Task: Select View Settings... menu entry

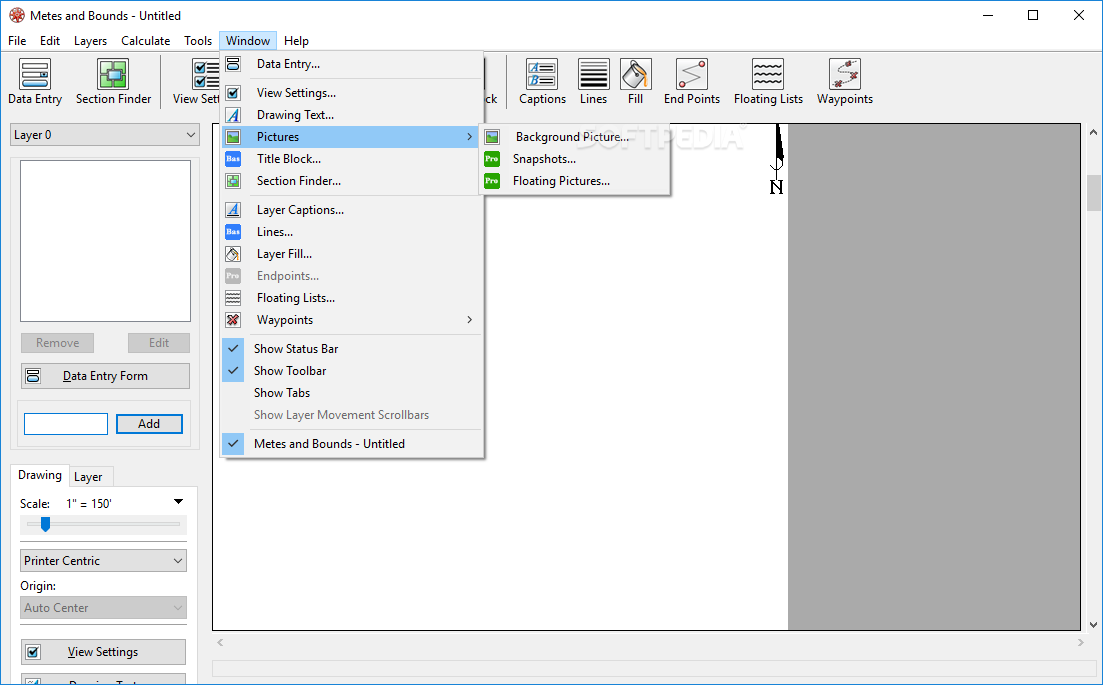Action: (352, 93)
